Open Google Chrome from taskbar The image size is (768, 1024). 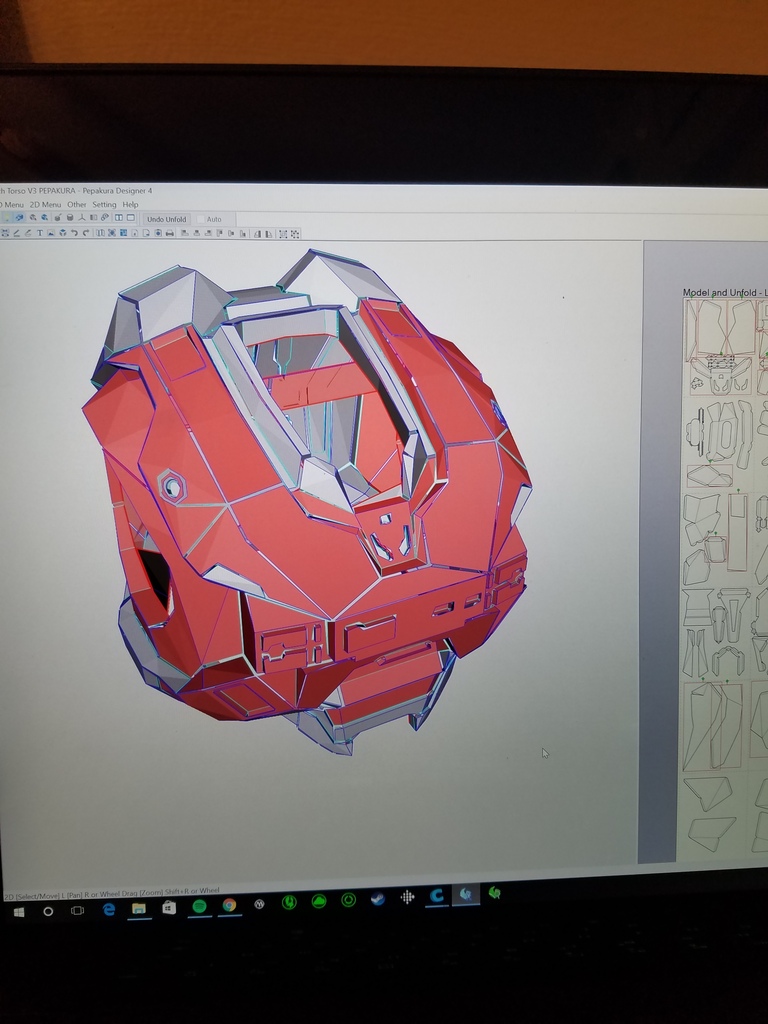point(229,905)
